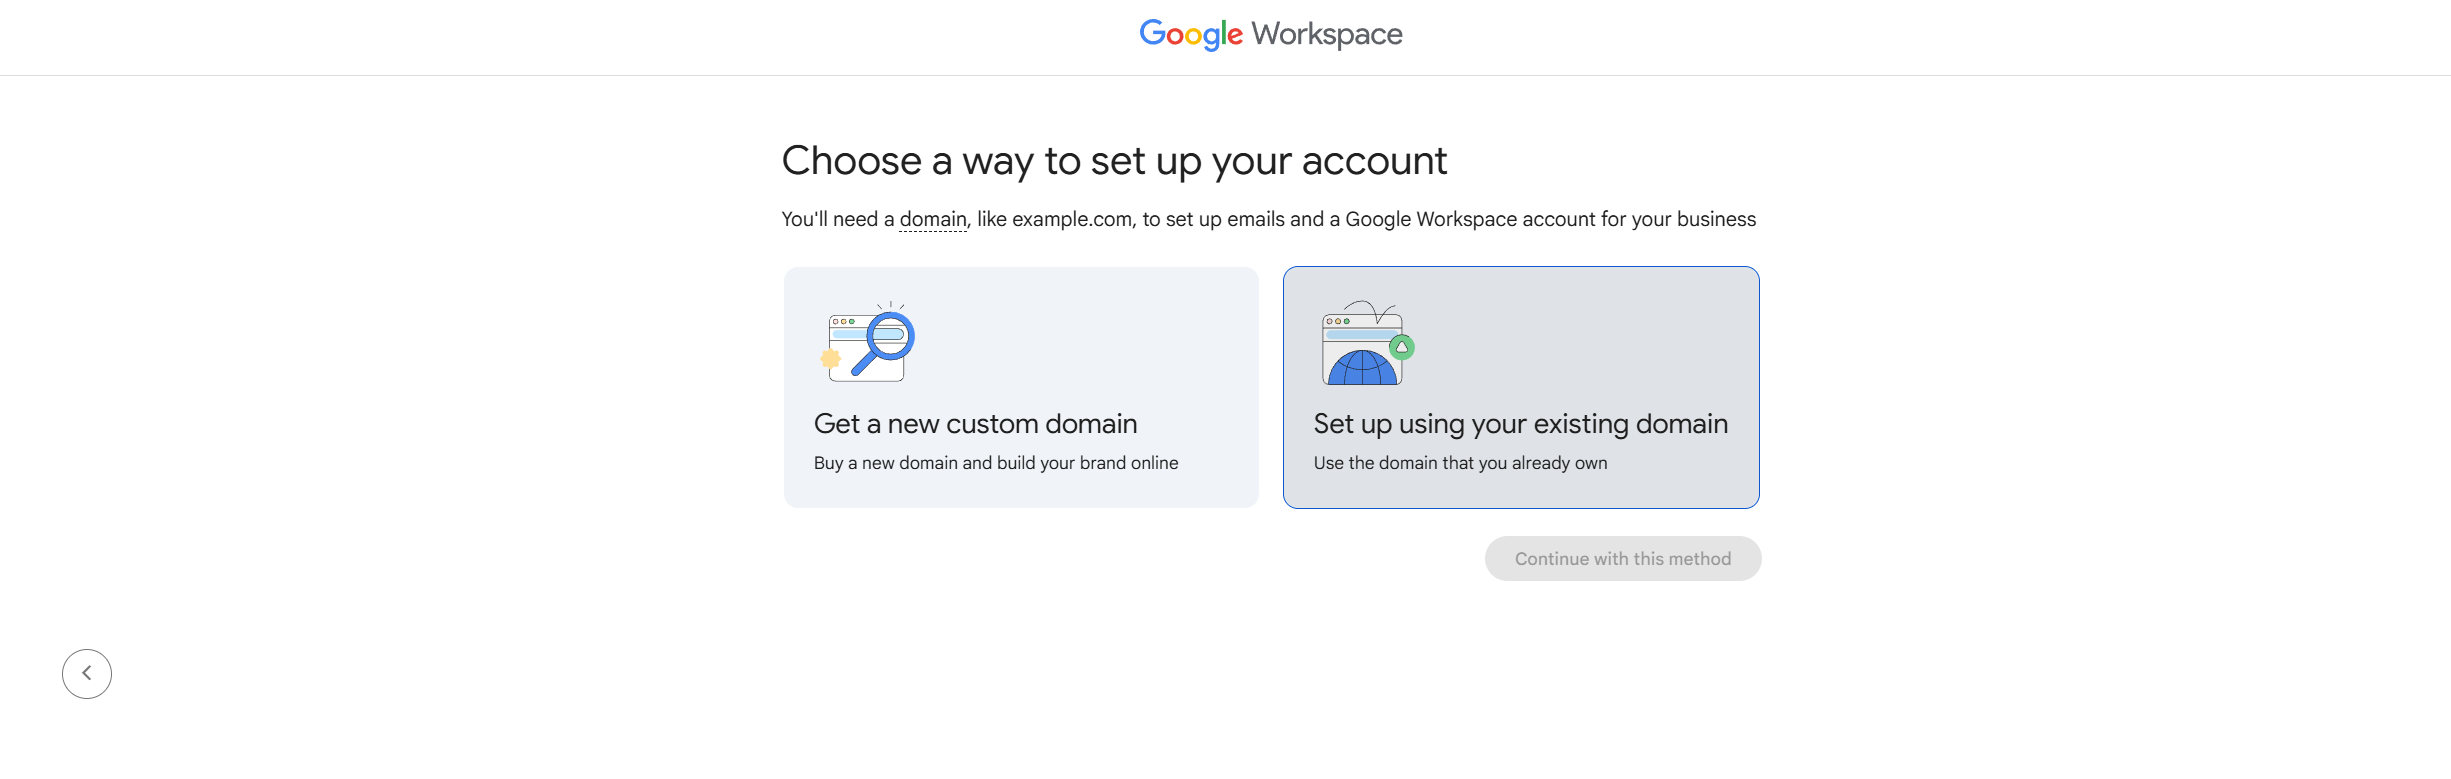This screenshot has width=2451, height=779.
Task: Select 'Set up using your existing domain' heading
Action: click(1520, 424)
